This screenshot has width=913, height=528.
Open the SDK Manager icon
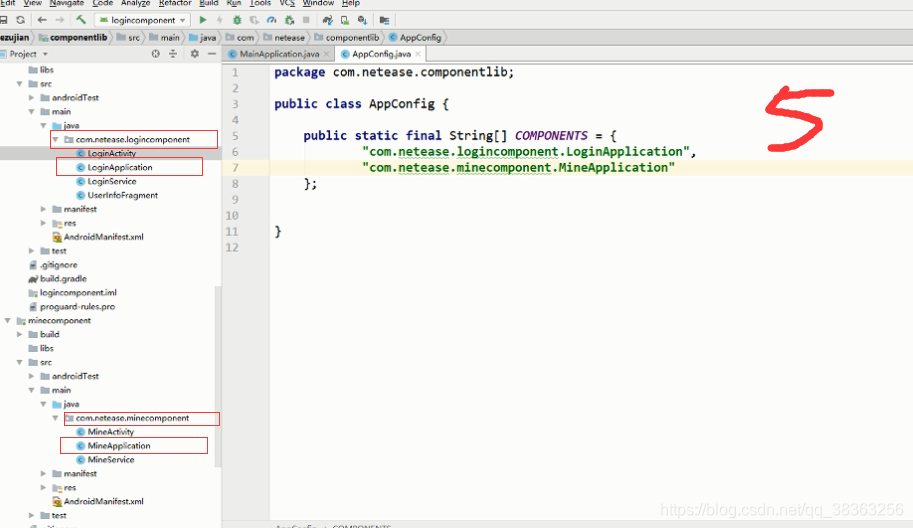pyautogui.click(x=362, y=20)
